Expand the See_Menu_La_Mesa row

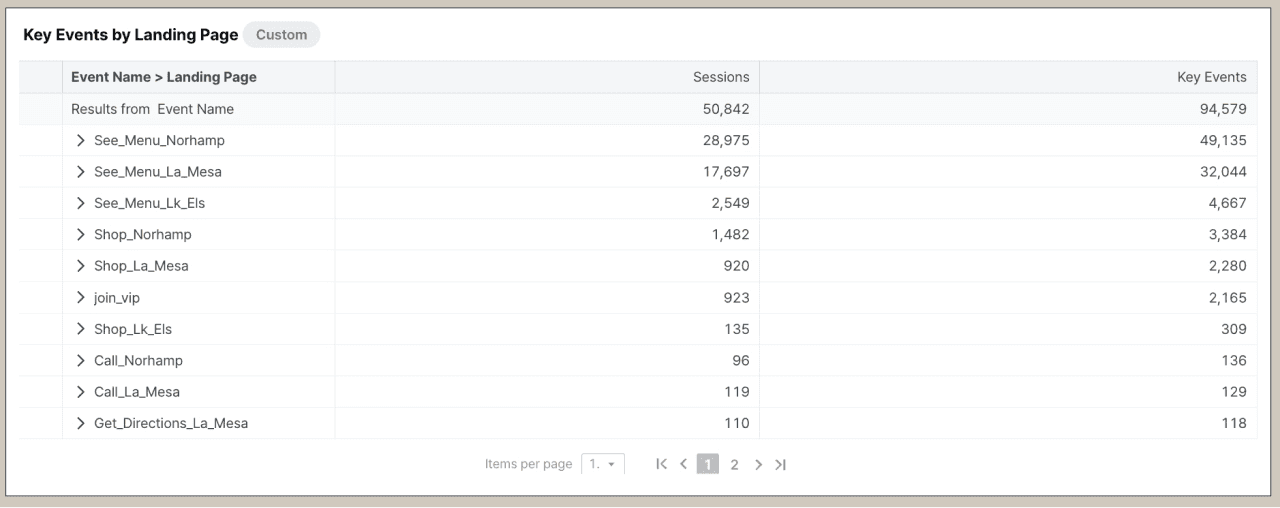coord(81,172)
